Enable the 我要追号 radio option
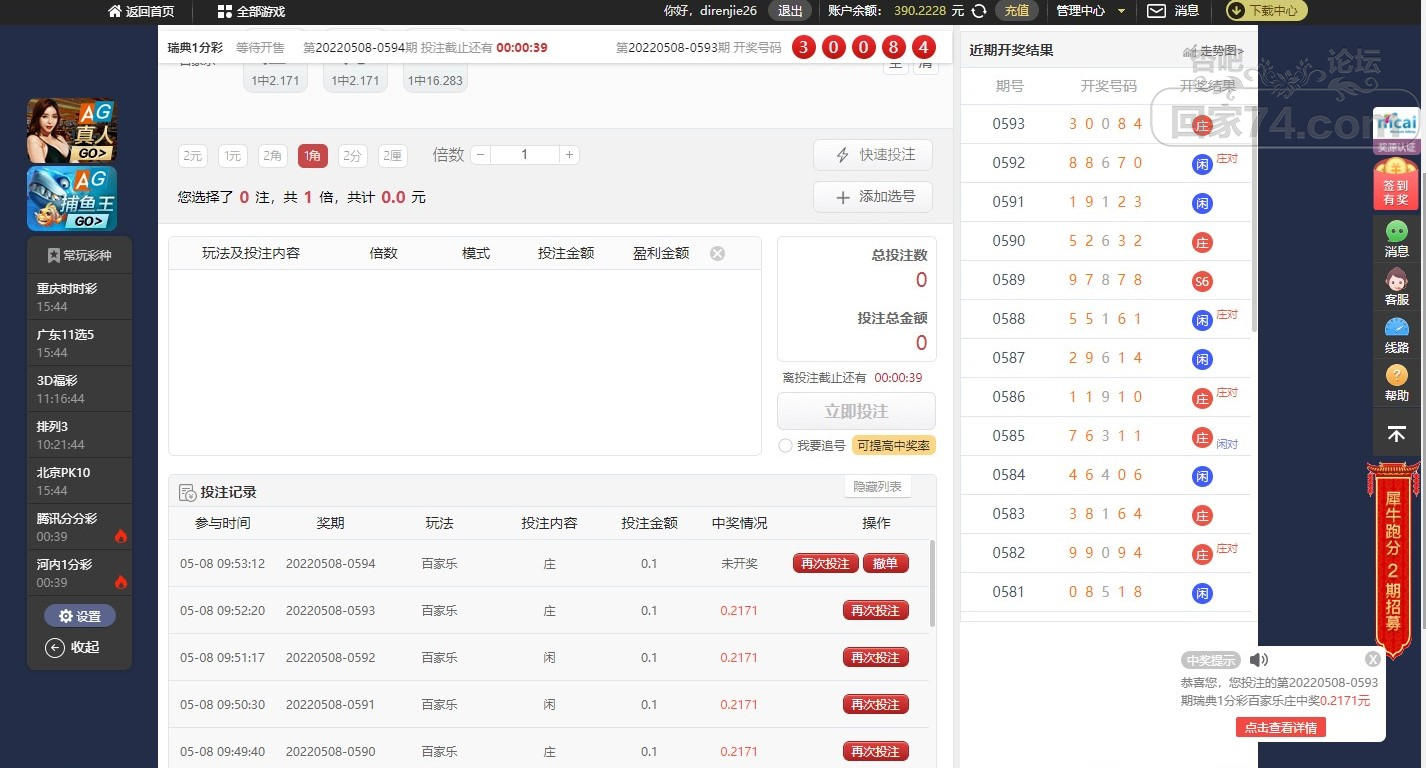 [x=786, y=446]
